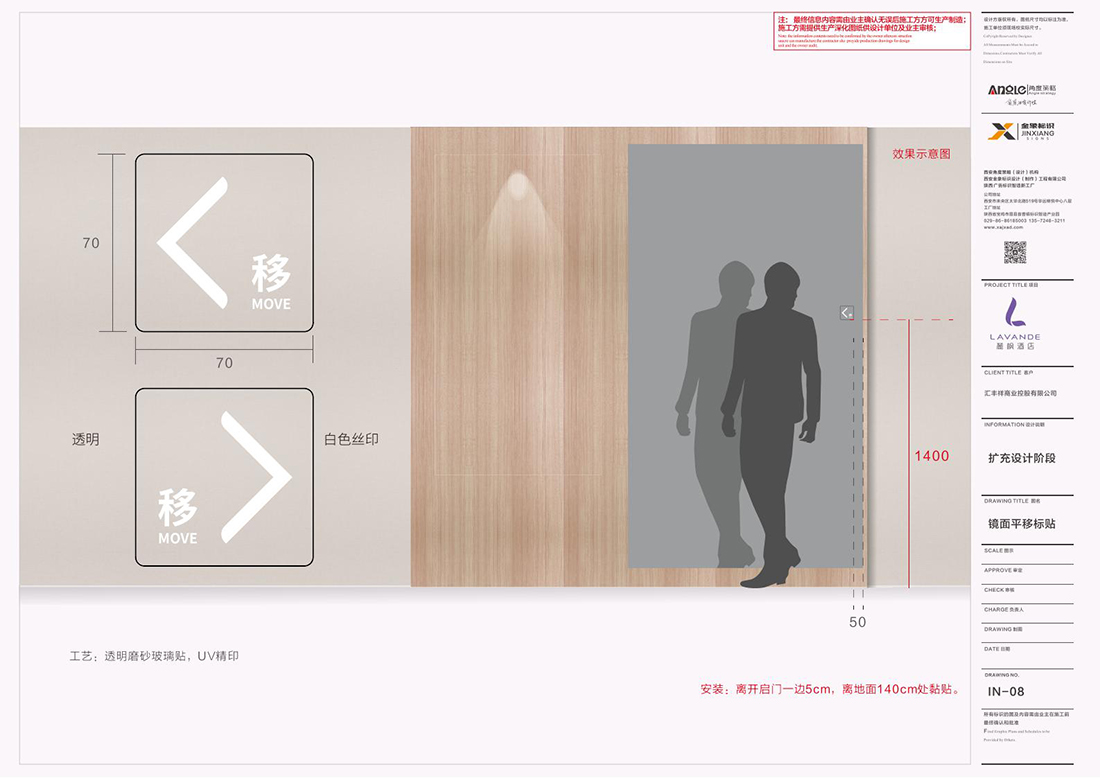Click the 50 dimension below the door
The height and width of the screenshot is (778, 1100).
[x=857, y=622]
